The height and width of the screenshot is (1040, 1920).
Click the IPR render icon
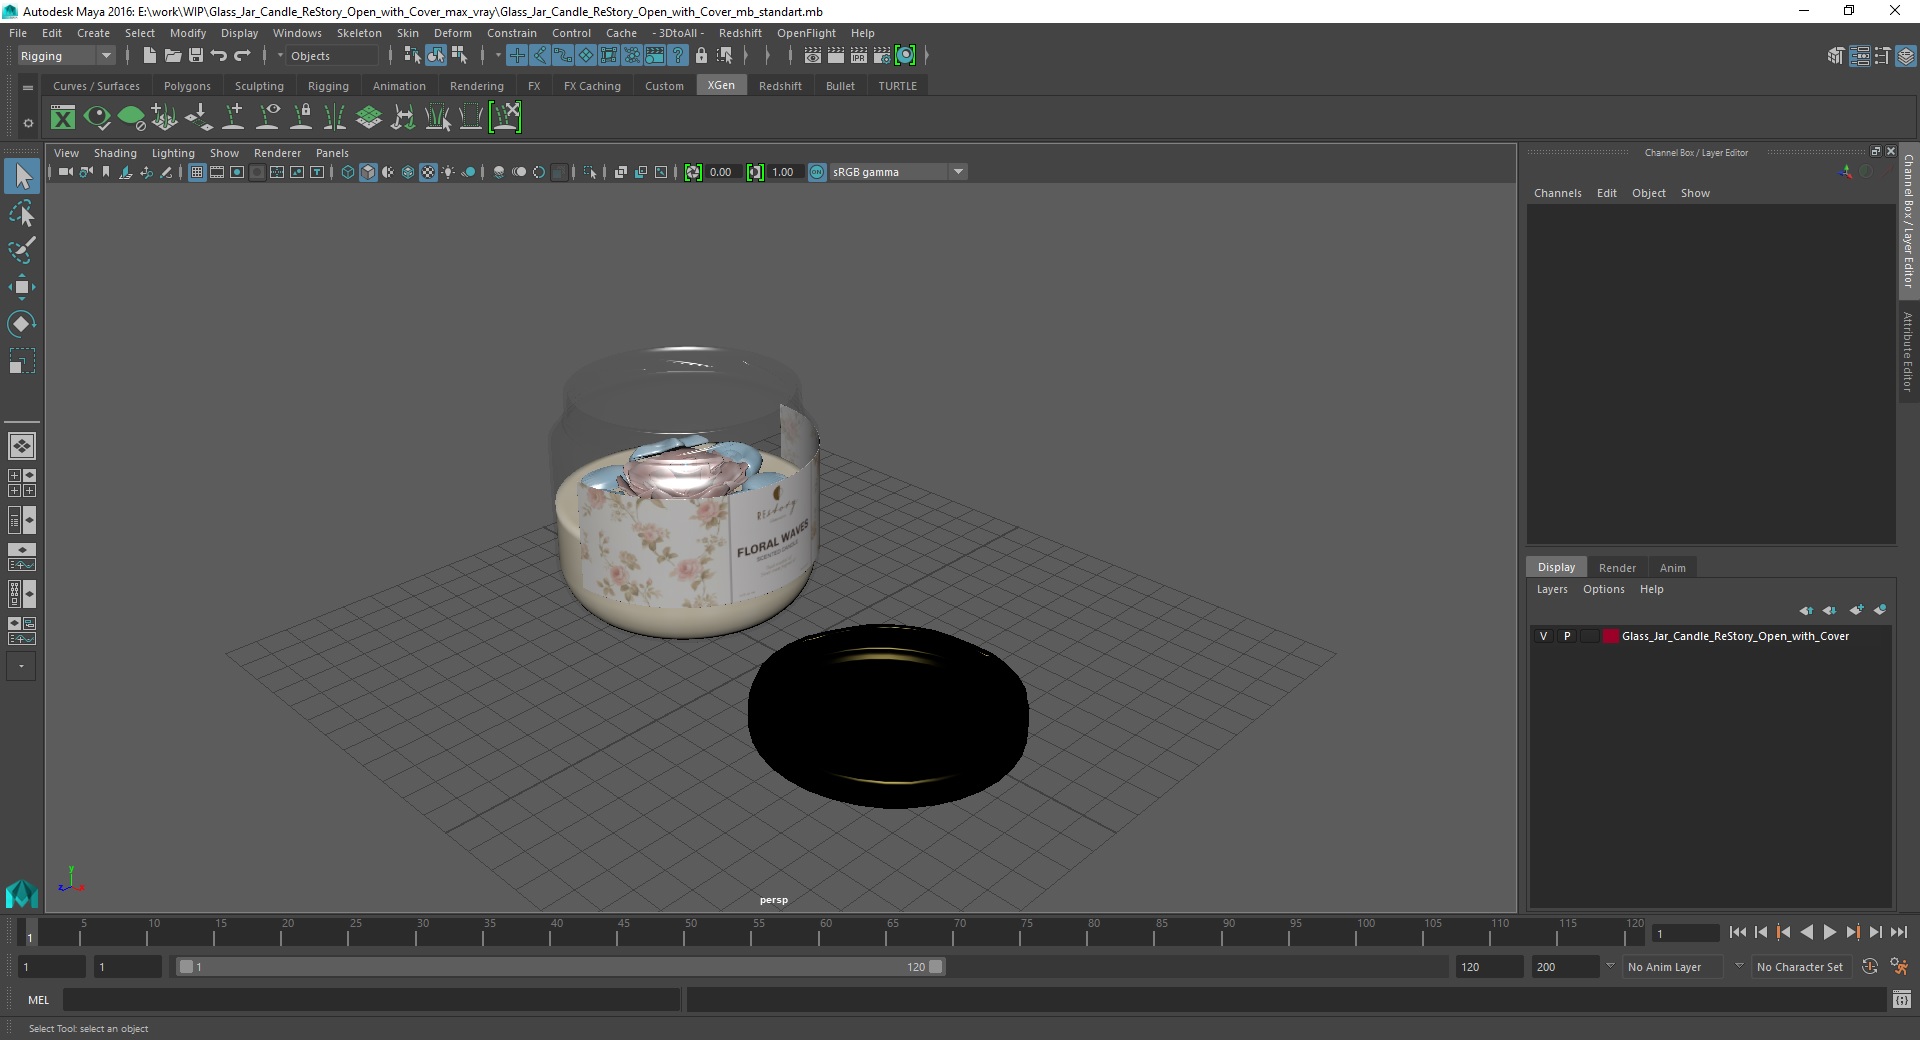coord(859,56)
